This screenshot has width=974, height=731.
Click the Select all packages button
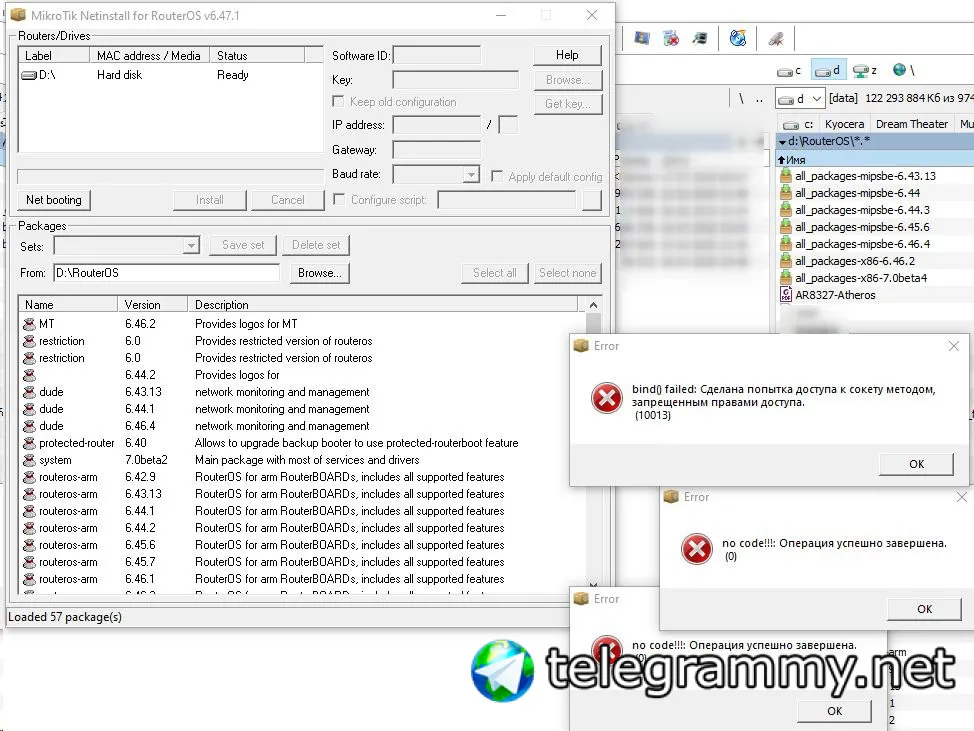[x=494, y=273]
